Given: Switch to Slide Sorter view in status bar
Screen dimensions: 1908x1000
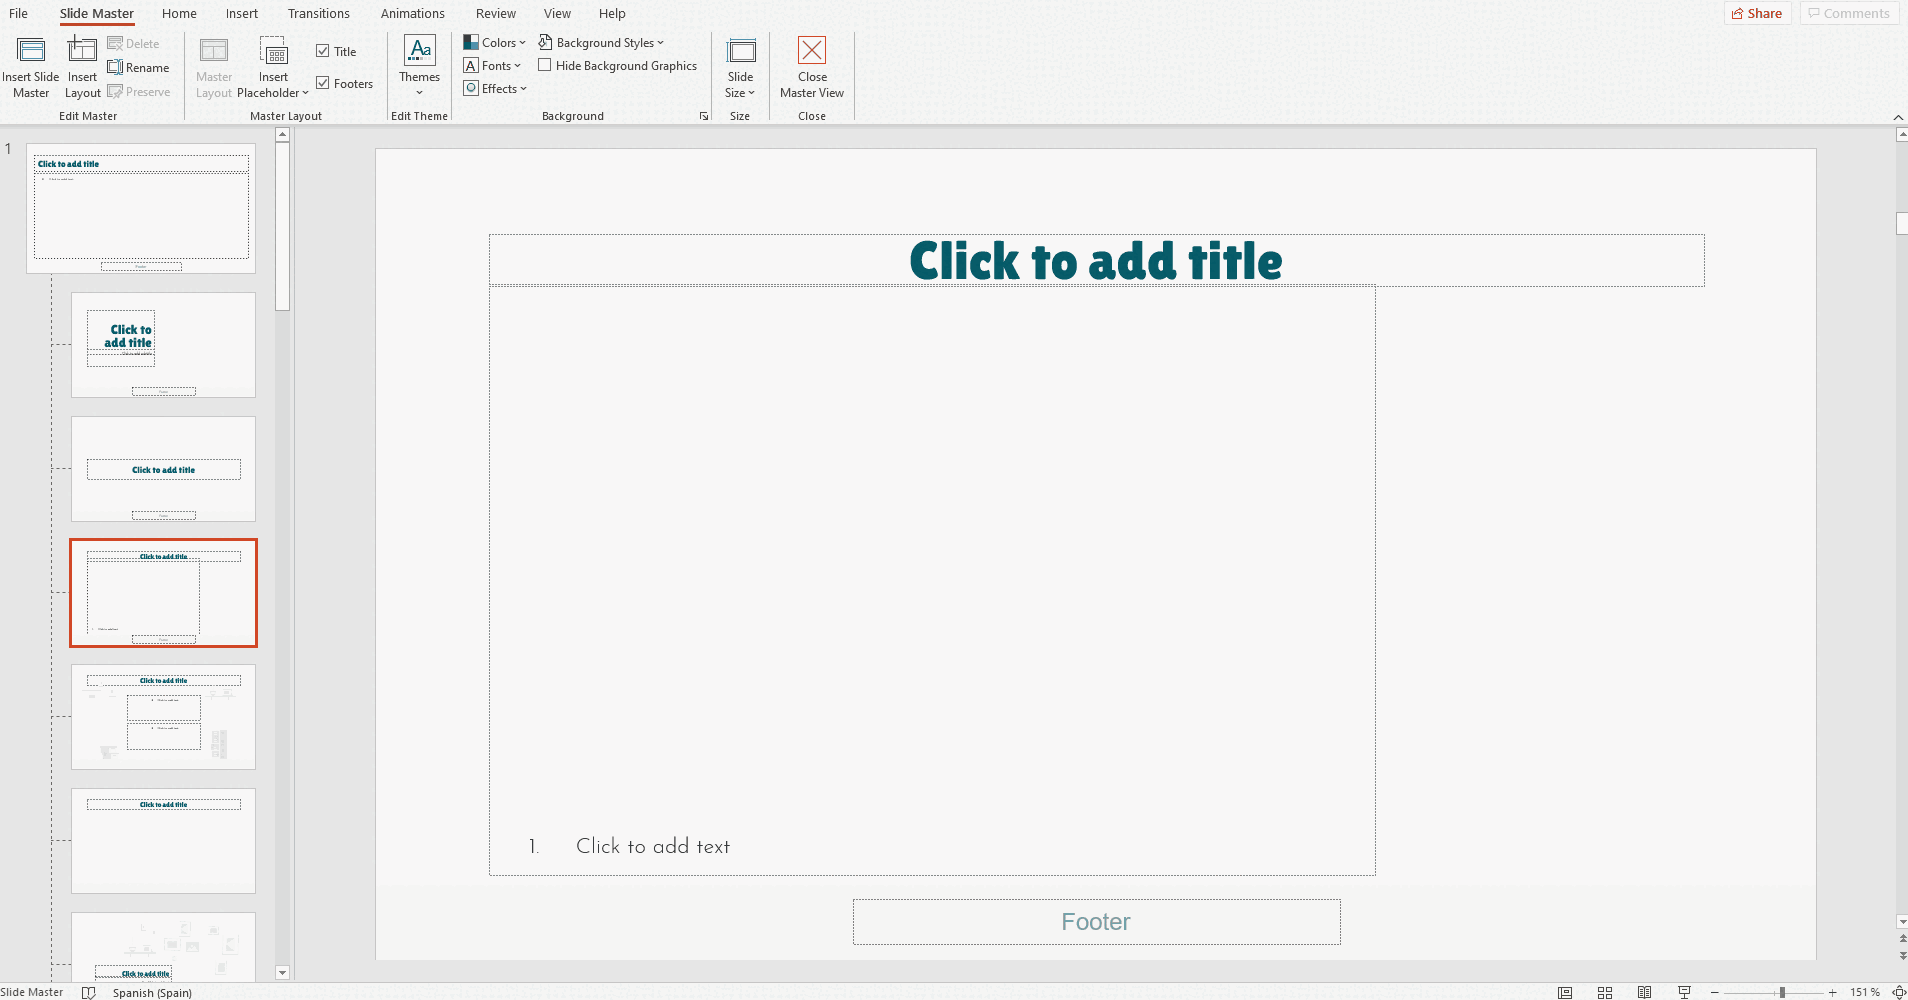Looking at the screenshot, I should [1605, 992].
